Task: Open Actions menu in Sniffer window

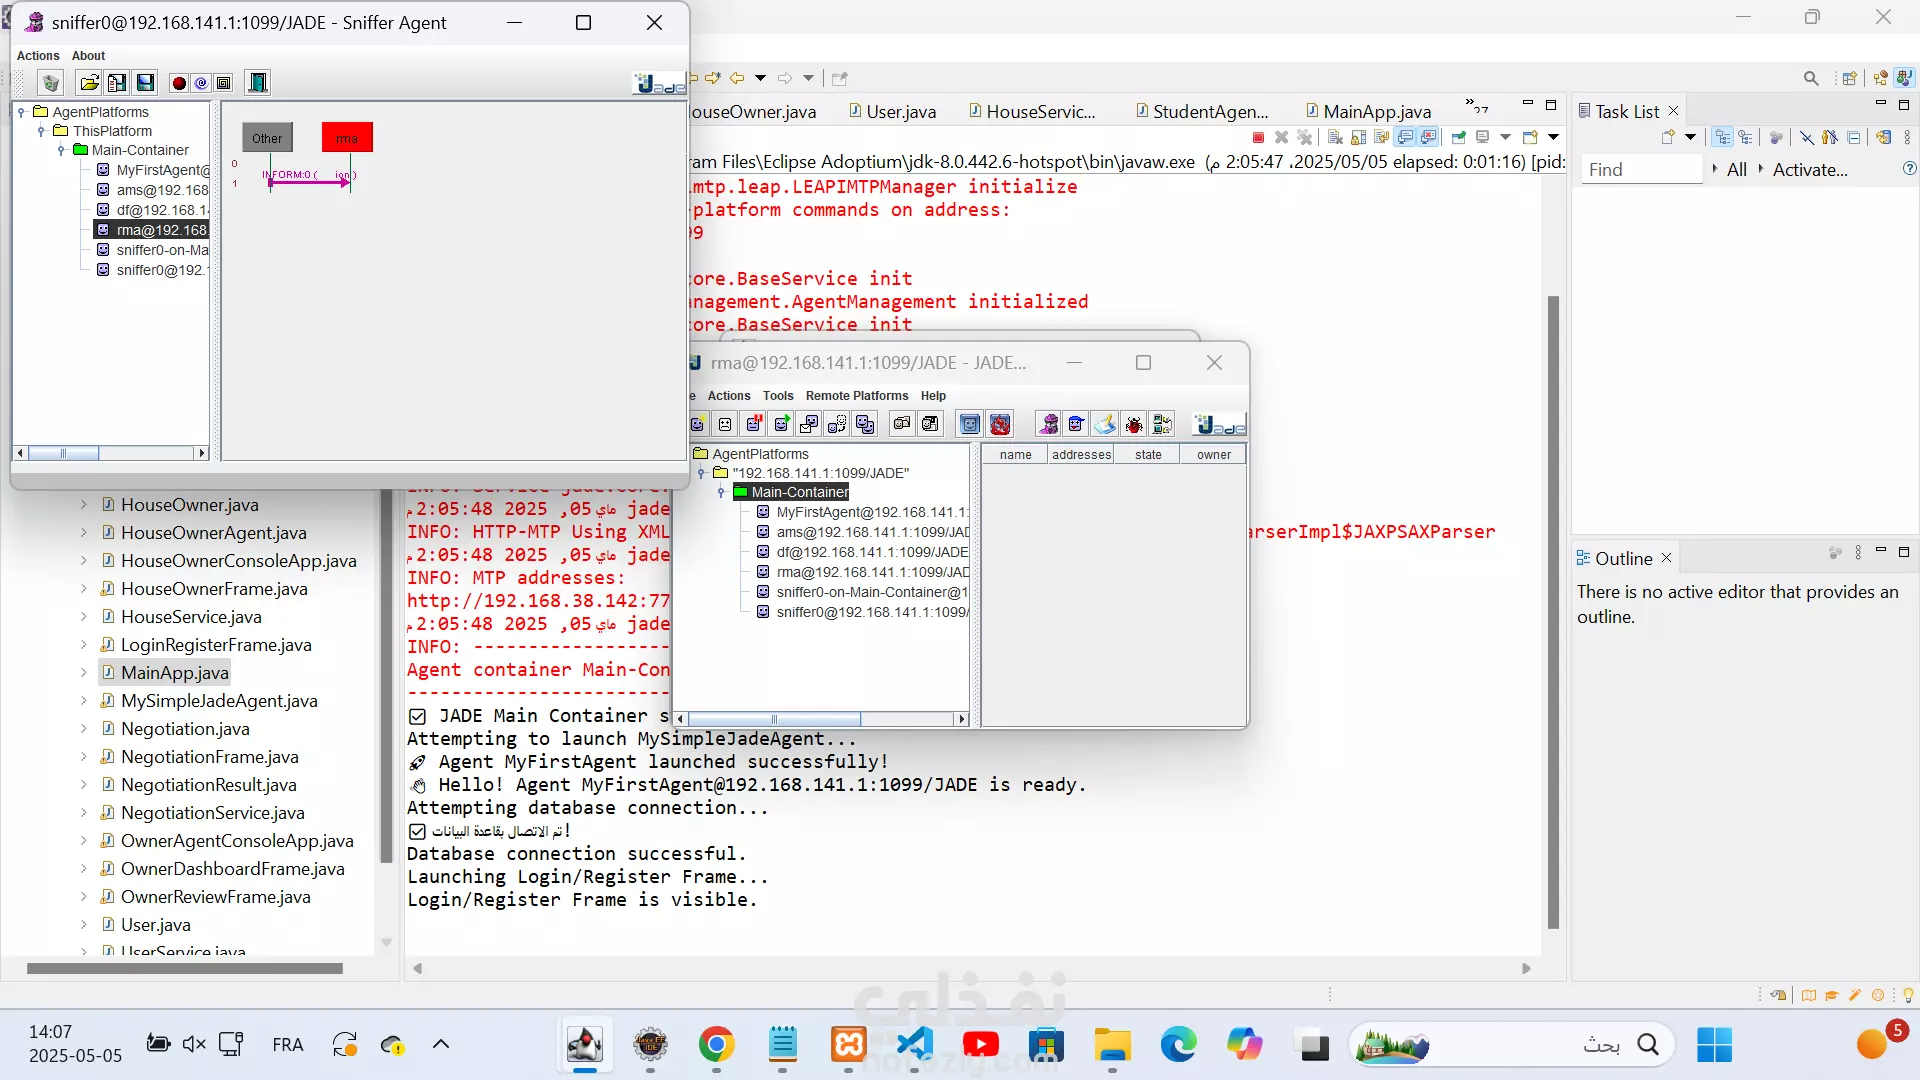Action: (38, 56)
